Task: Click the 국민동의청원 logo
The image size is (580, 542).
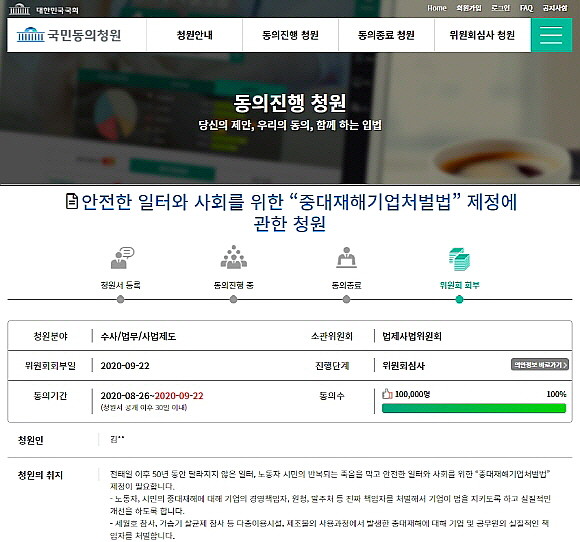Action: tap(69, 35)
